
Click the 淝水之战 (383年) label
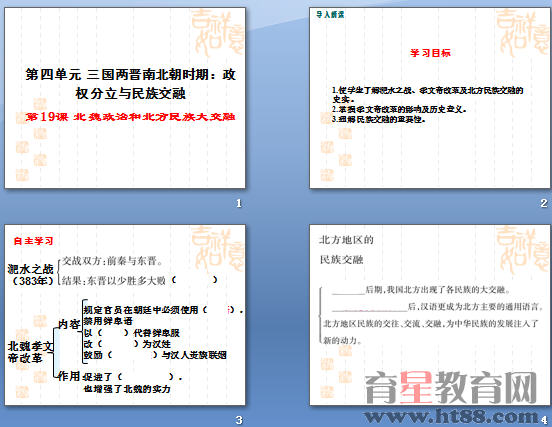coord(31,275)
